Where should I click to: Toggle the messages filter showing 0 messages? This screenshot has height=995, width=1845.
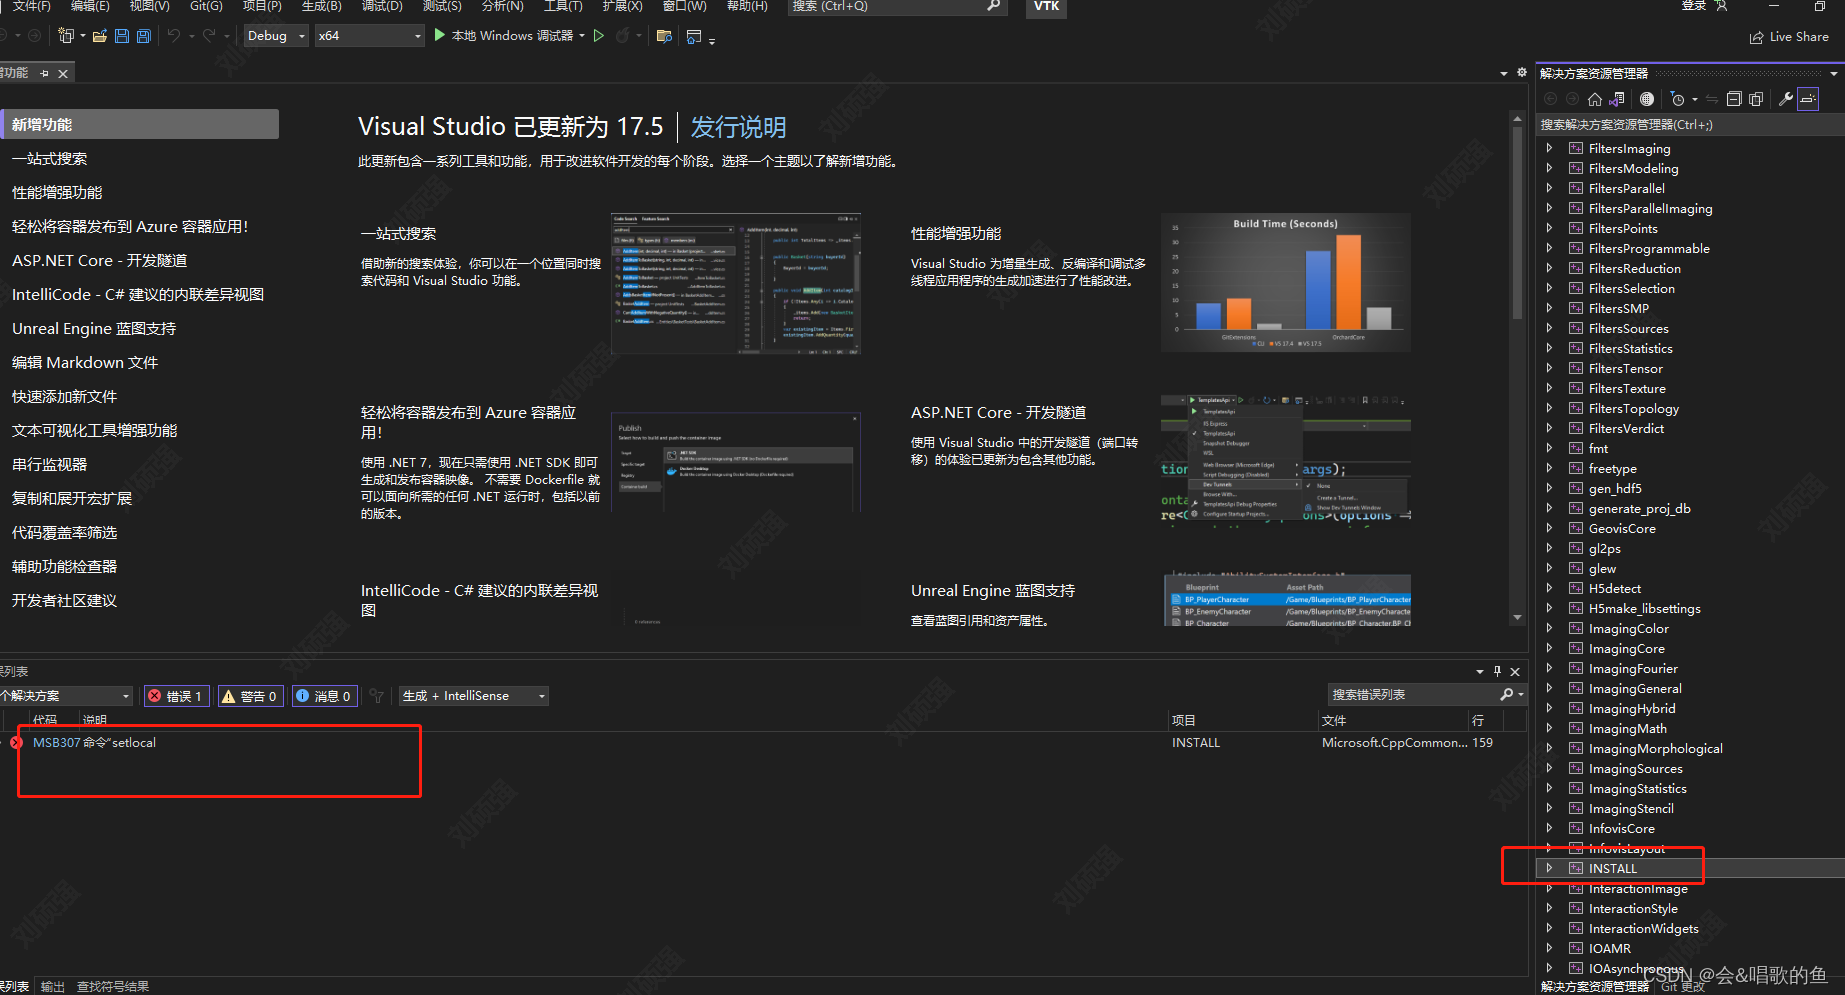click(324, 696)
